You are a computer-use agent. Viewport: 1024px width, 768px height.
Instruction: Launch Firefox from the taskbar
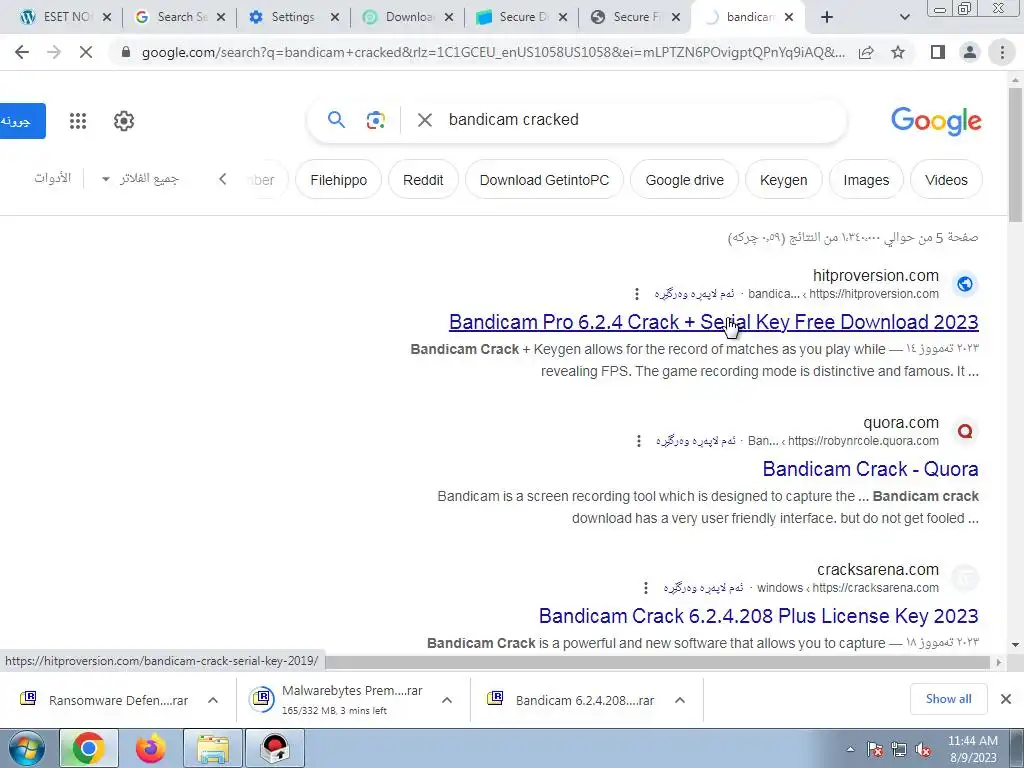pos(150,748)
